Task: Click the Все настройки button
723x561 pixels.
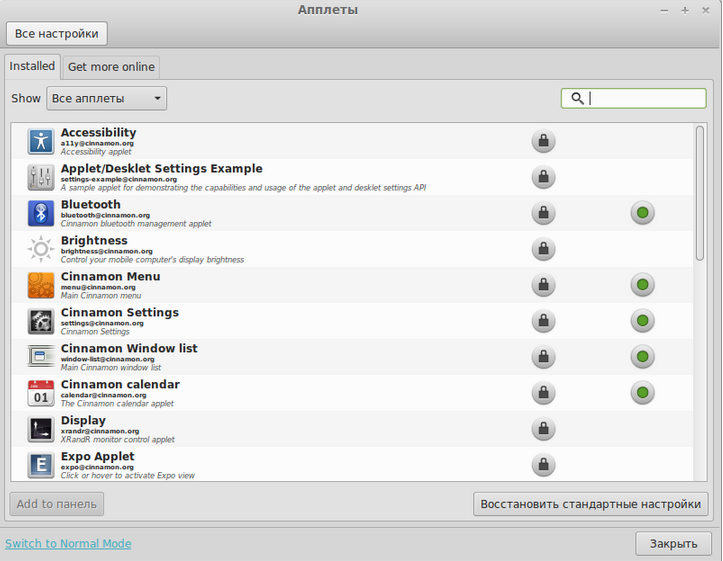Action: [57, 34]
